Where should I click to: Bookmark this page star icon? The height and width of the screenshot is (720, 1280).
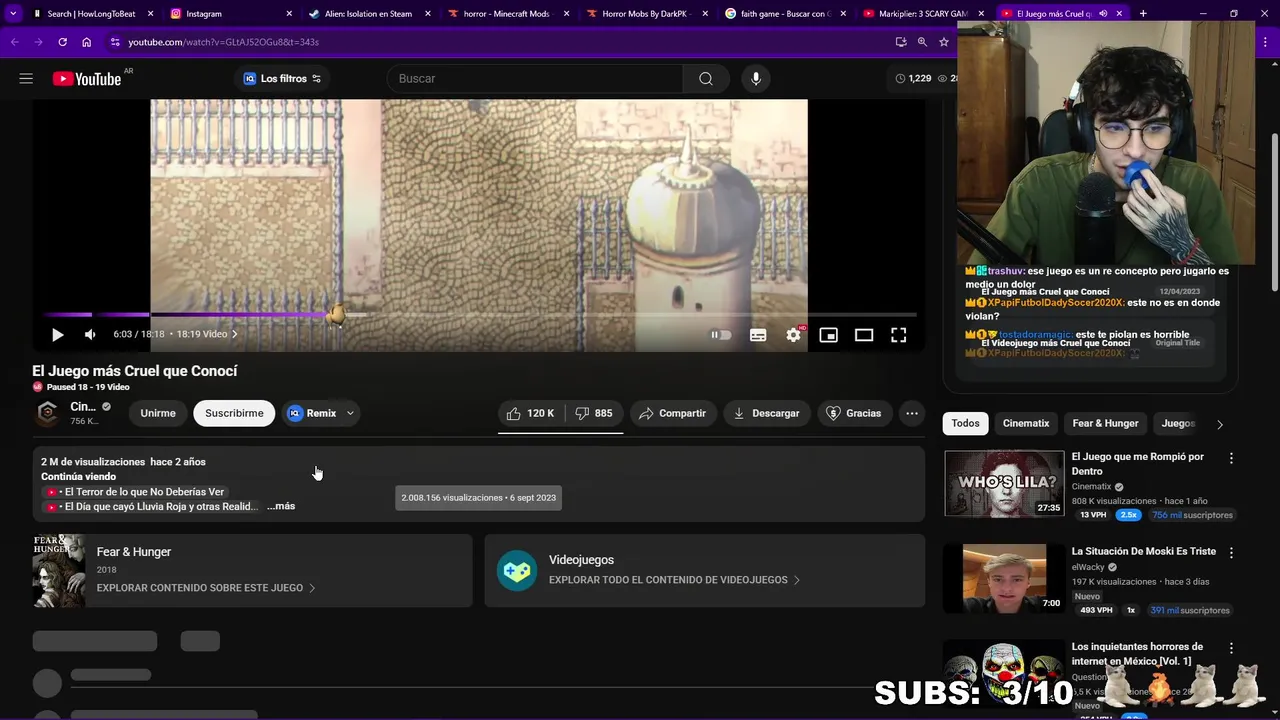click(x=943, y=42)
